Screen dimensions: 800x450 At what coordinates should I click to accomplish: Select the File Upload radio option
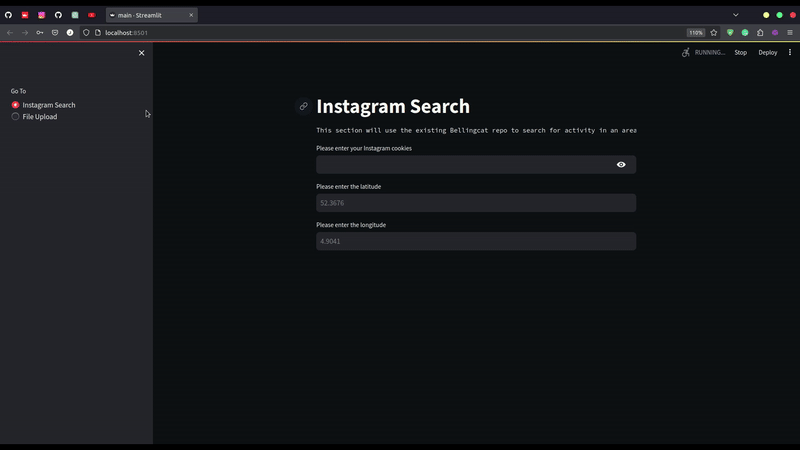click(34, 117)
